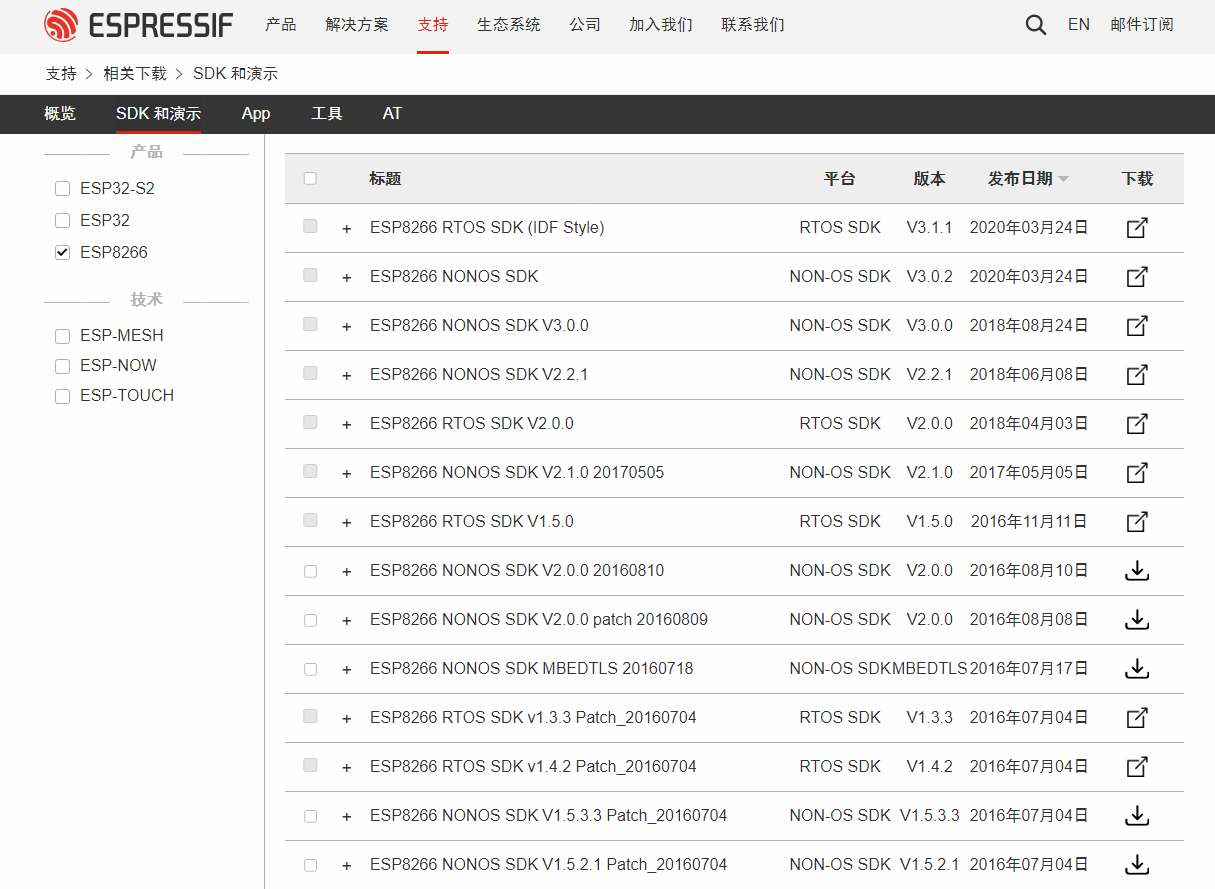
Task: Open external link for RTOS SDK V2.0.0
Action: click(1137, 424)
